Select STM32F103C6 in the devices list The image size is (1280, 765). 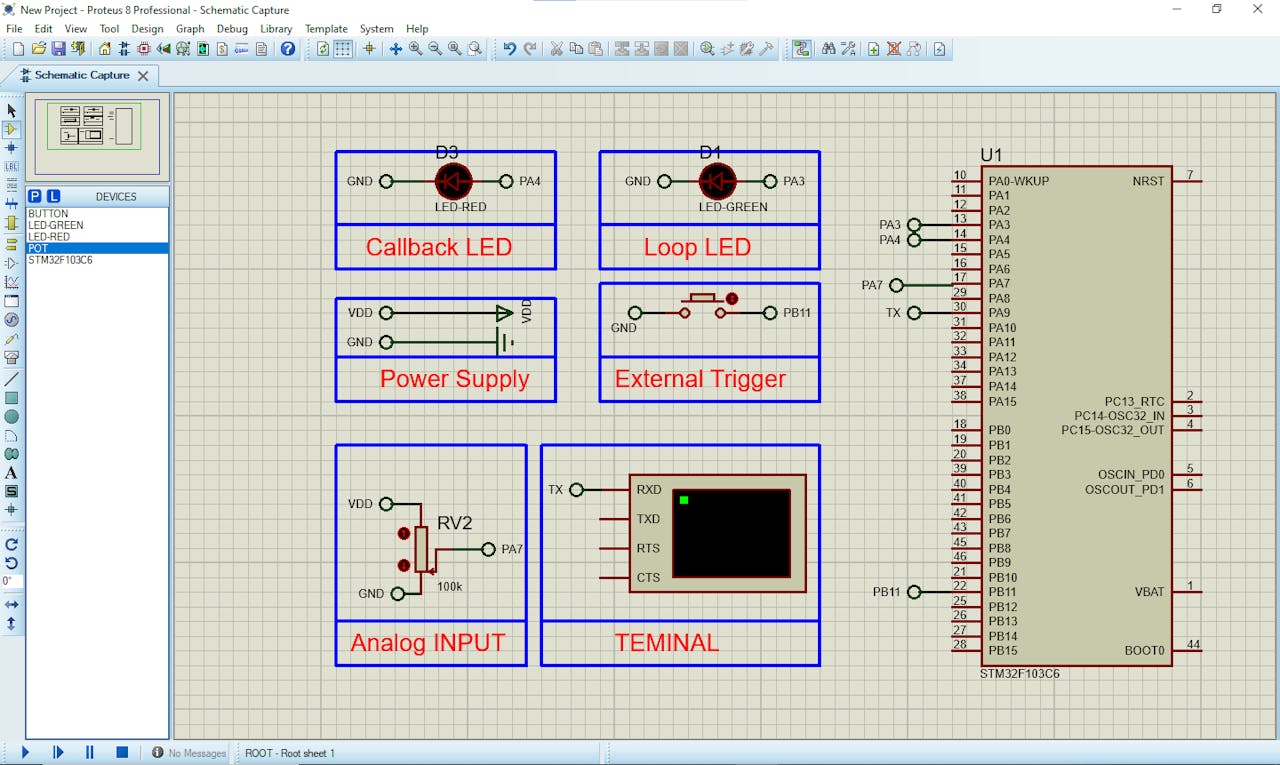(60, 260)
